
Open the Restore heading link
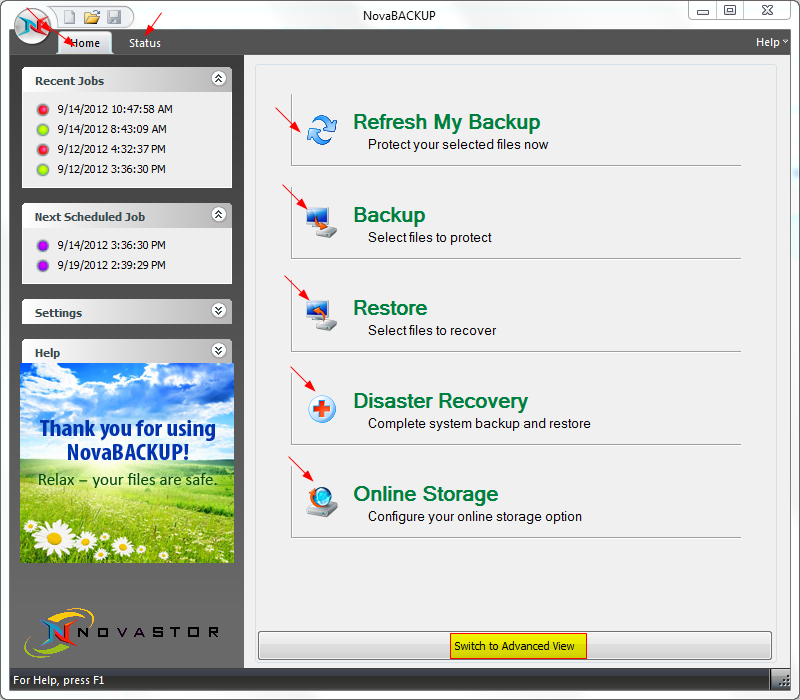pyautogui.click(x=390, y=308)
